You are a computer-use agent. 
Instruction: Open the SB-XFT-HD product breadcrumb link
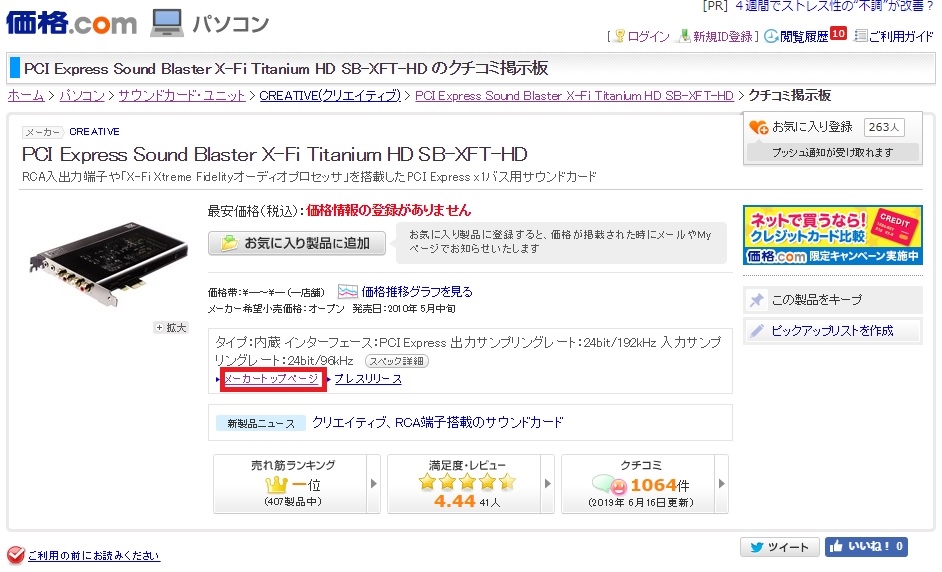click(x=574, y=96)
